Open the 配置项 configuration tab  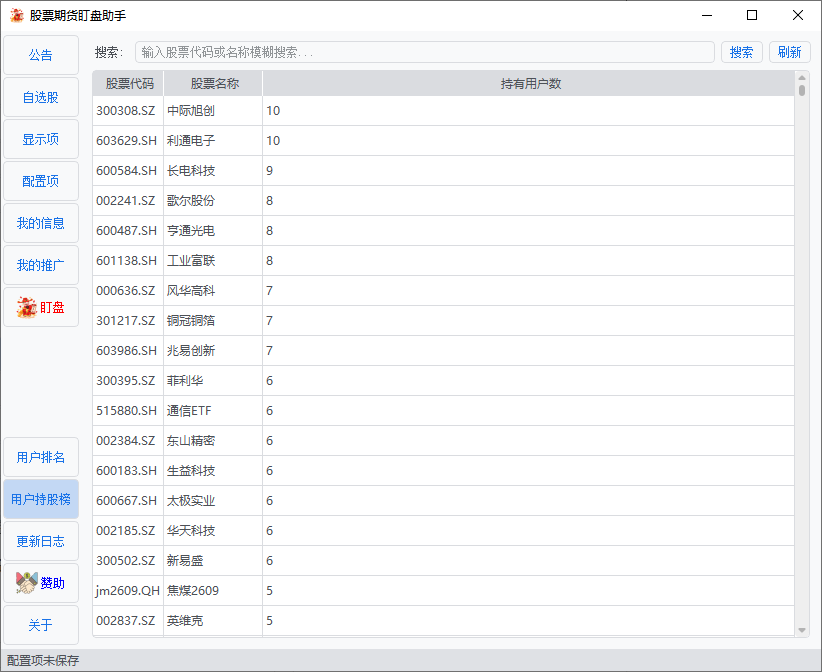(x=41, y=181)
